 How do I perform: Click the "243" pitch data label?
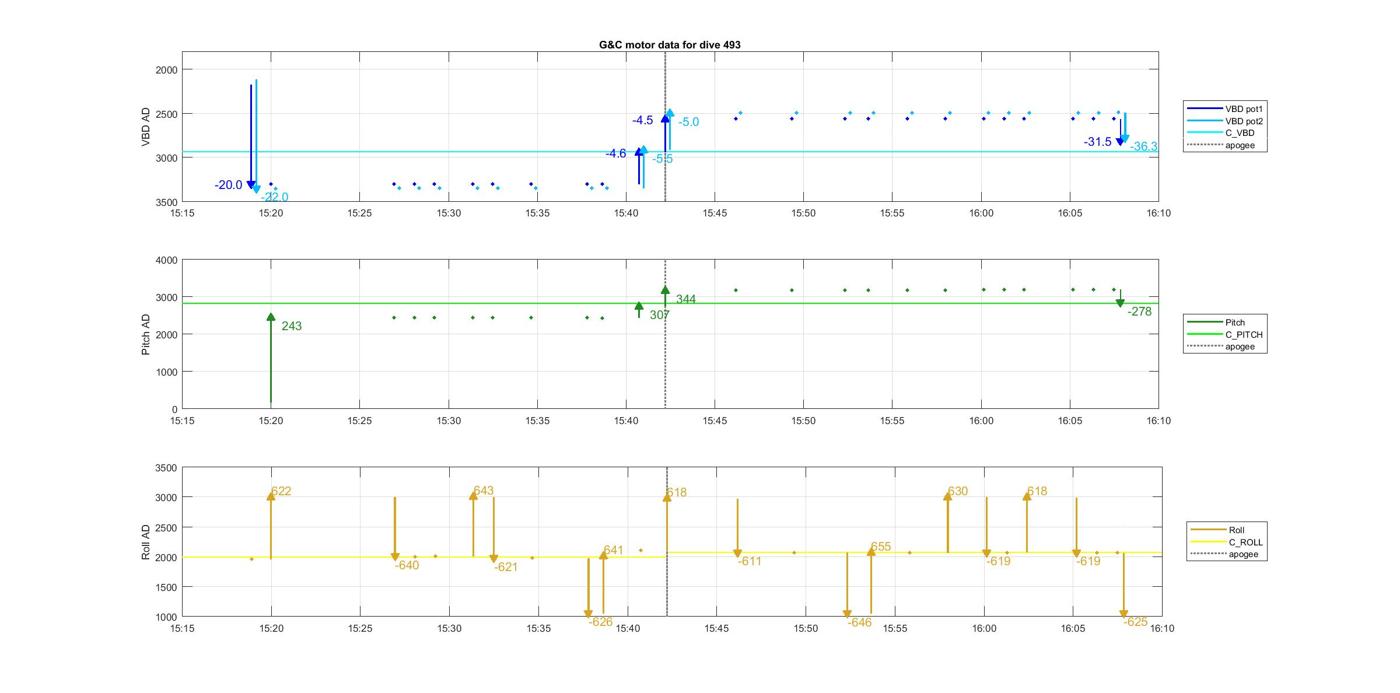(x=291, y=326)
